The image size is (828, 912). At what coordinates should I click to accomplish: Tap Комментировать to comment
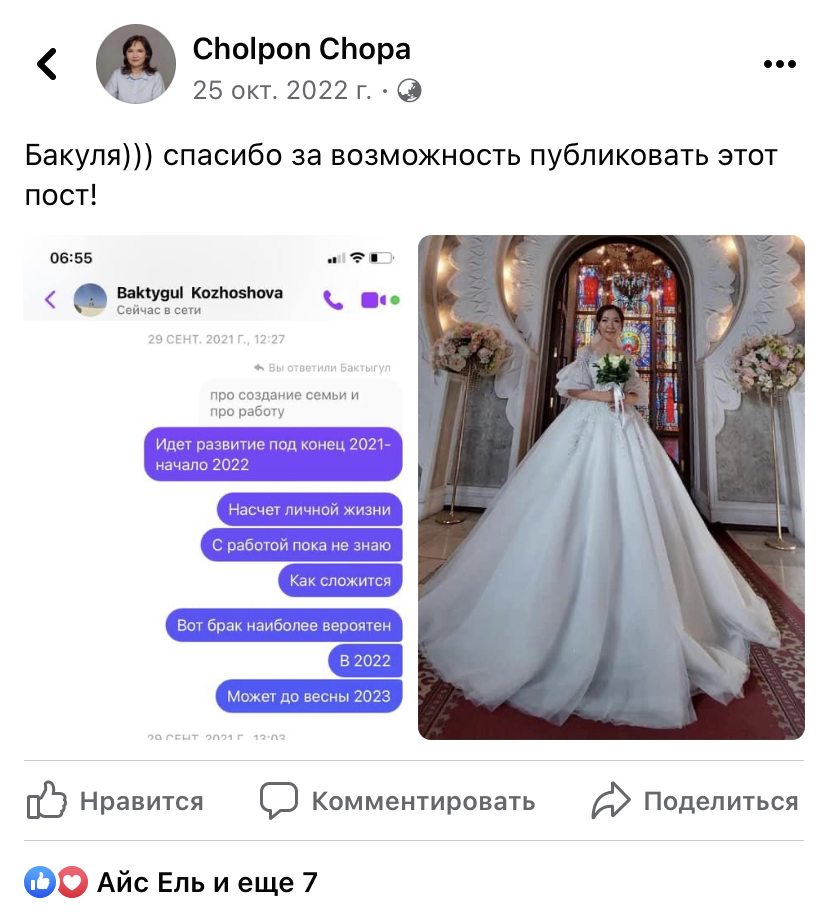[x=397, y=801]
